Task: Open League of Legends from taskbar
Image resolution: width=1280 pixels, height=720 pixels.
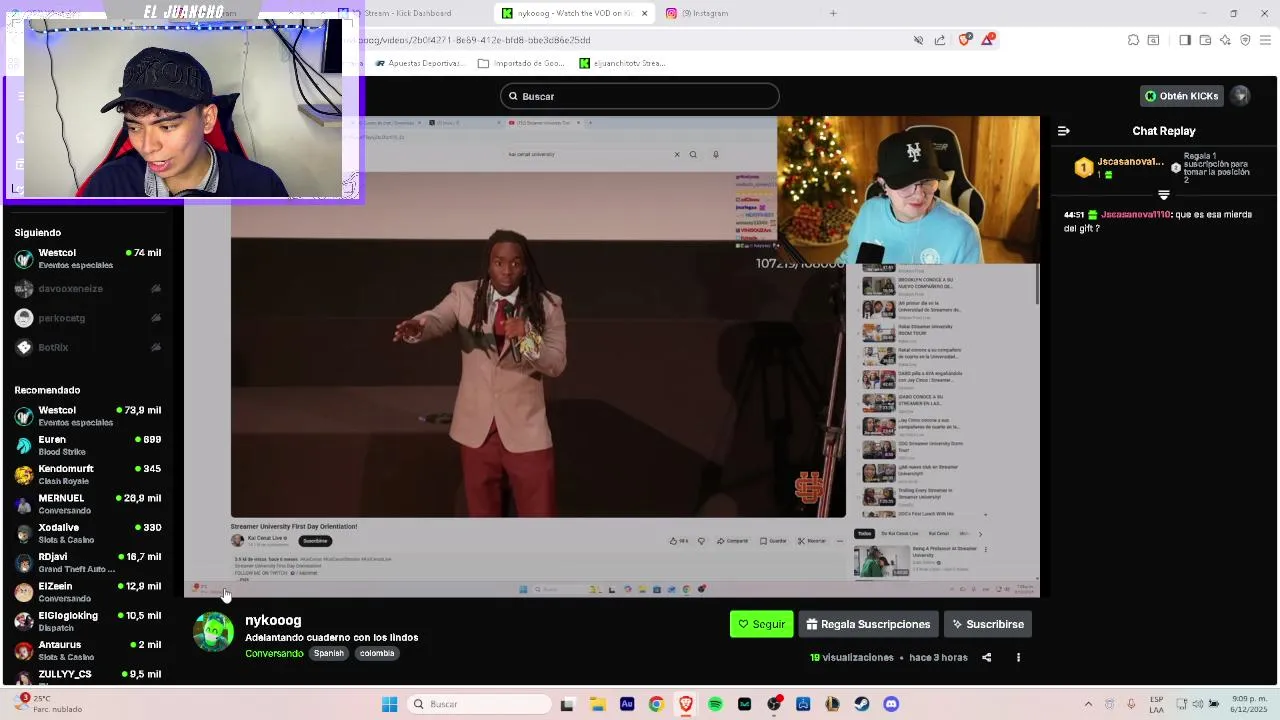Action: tap(832, 704)
